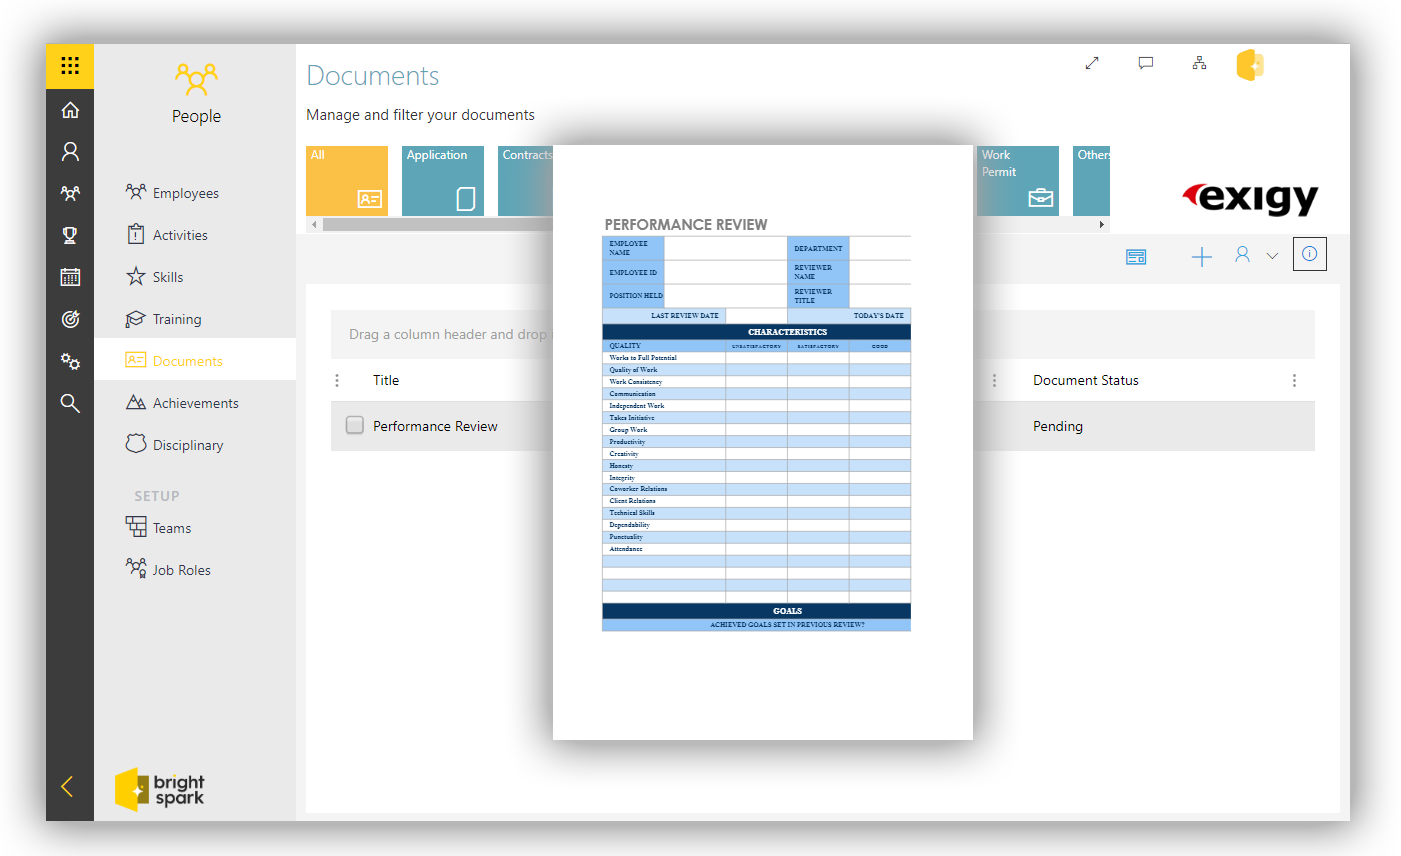Viewport: 1401px width, 856px height.
Task: Expand the person filter dropdown chevron
Action: coord(1272,256)
